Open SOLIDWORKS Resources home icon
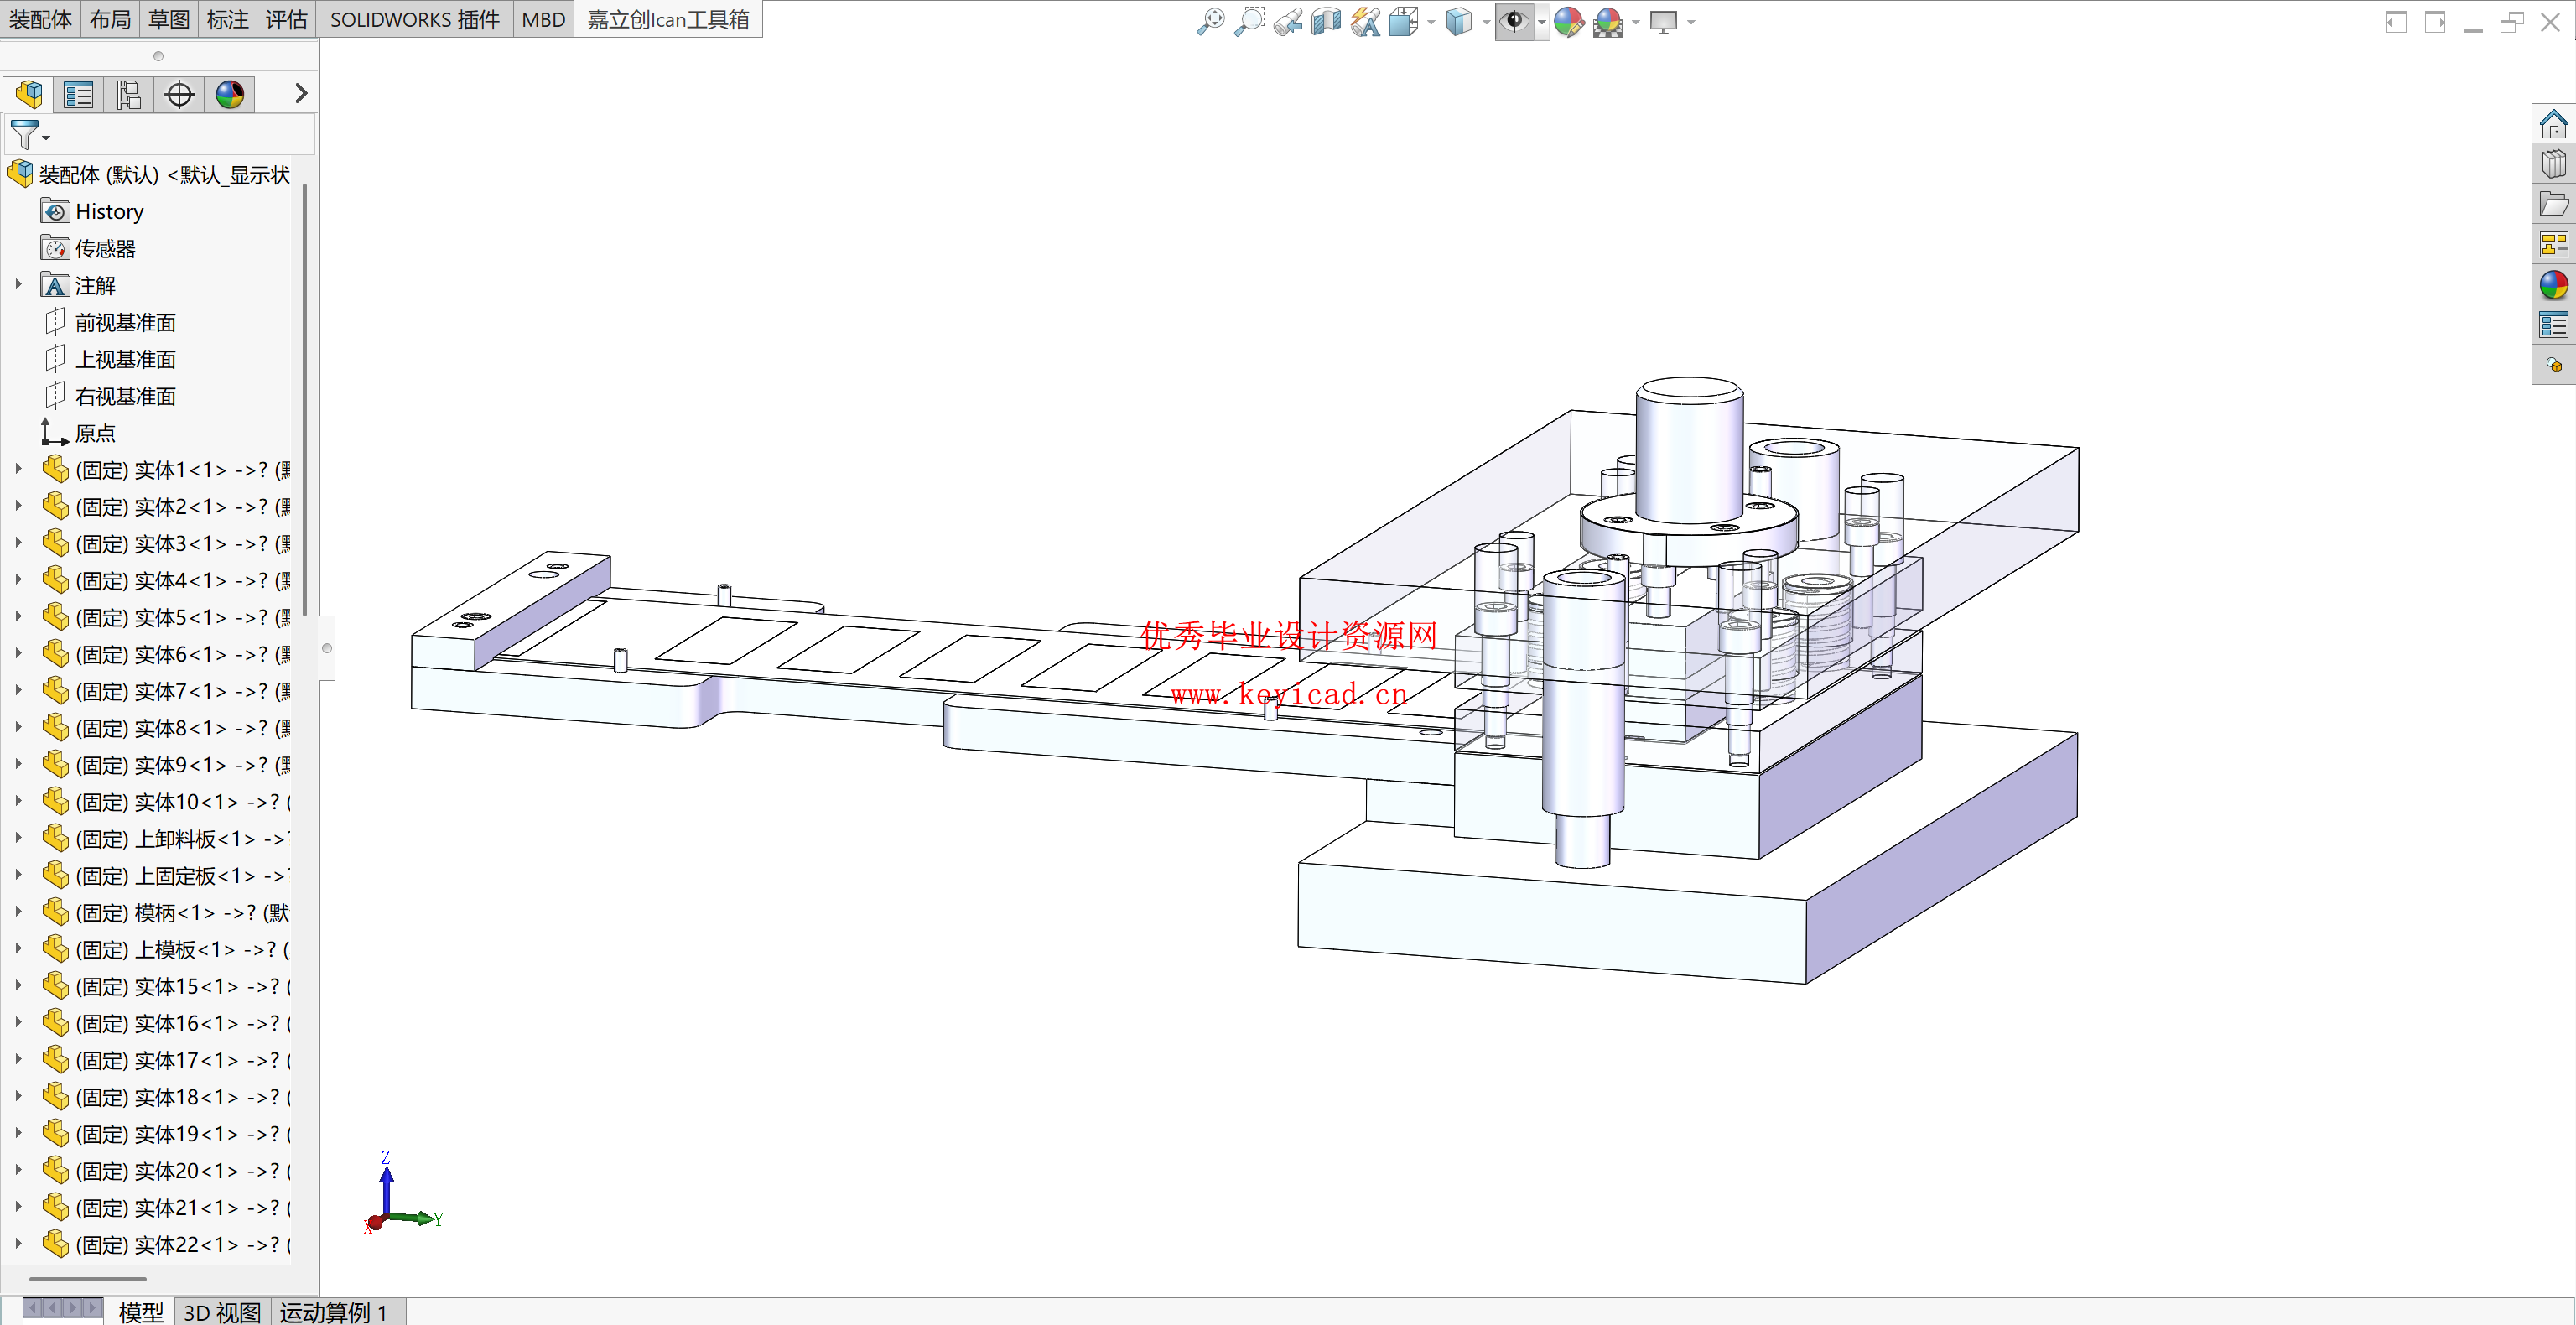2576x1325 pixels. 2553,124
